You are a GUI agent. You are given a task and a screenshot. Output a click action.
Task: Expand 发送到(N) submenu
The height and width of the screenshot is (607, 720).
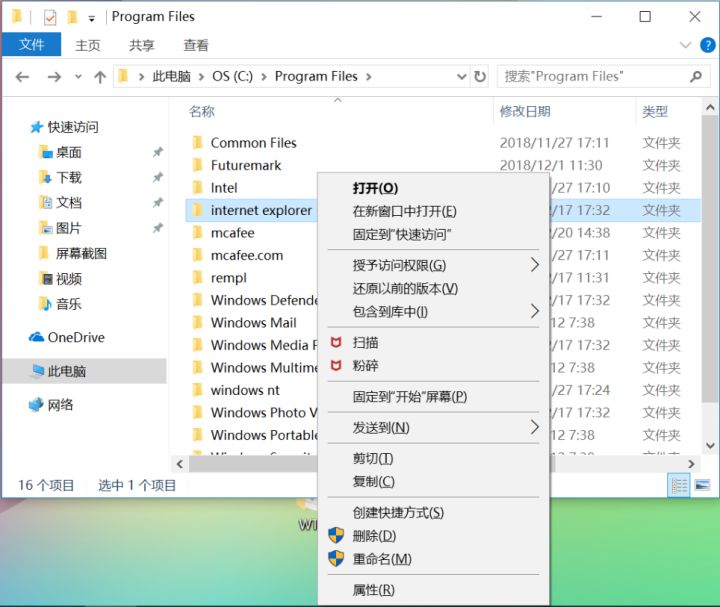click(x=433, y=428)
